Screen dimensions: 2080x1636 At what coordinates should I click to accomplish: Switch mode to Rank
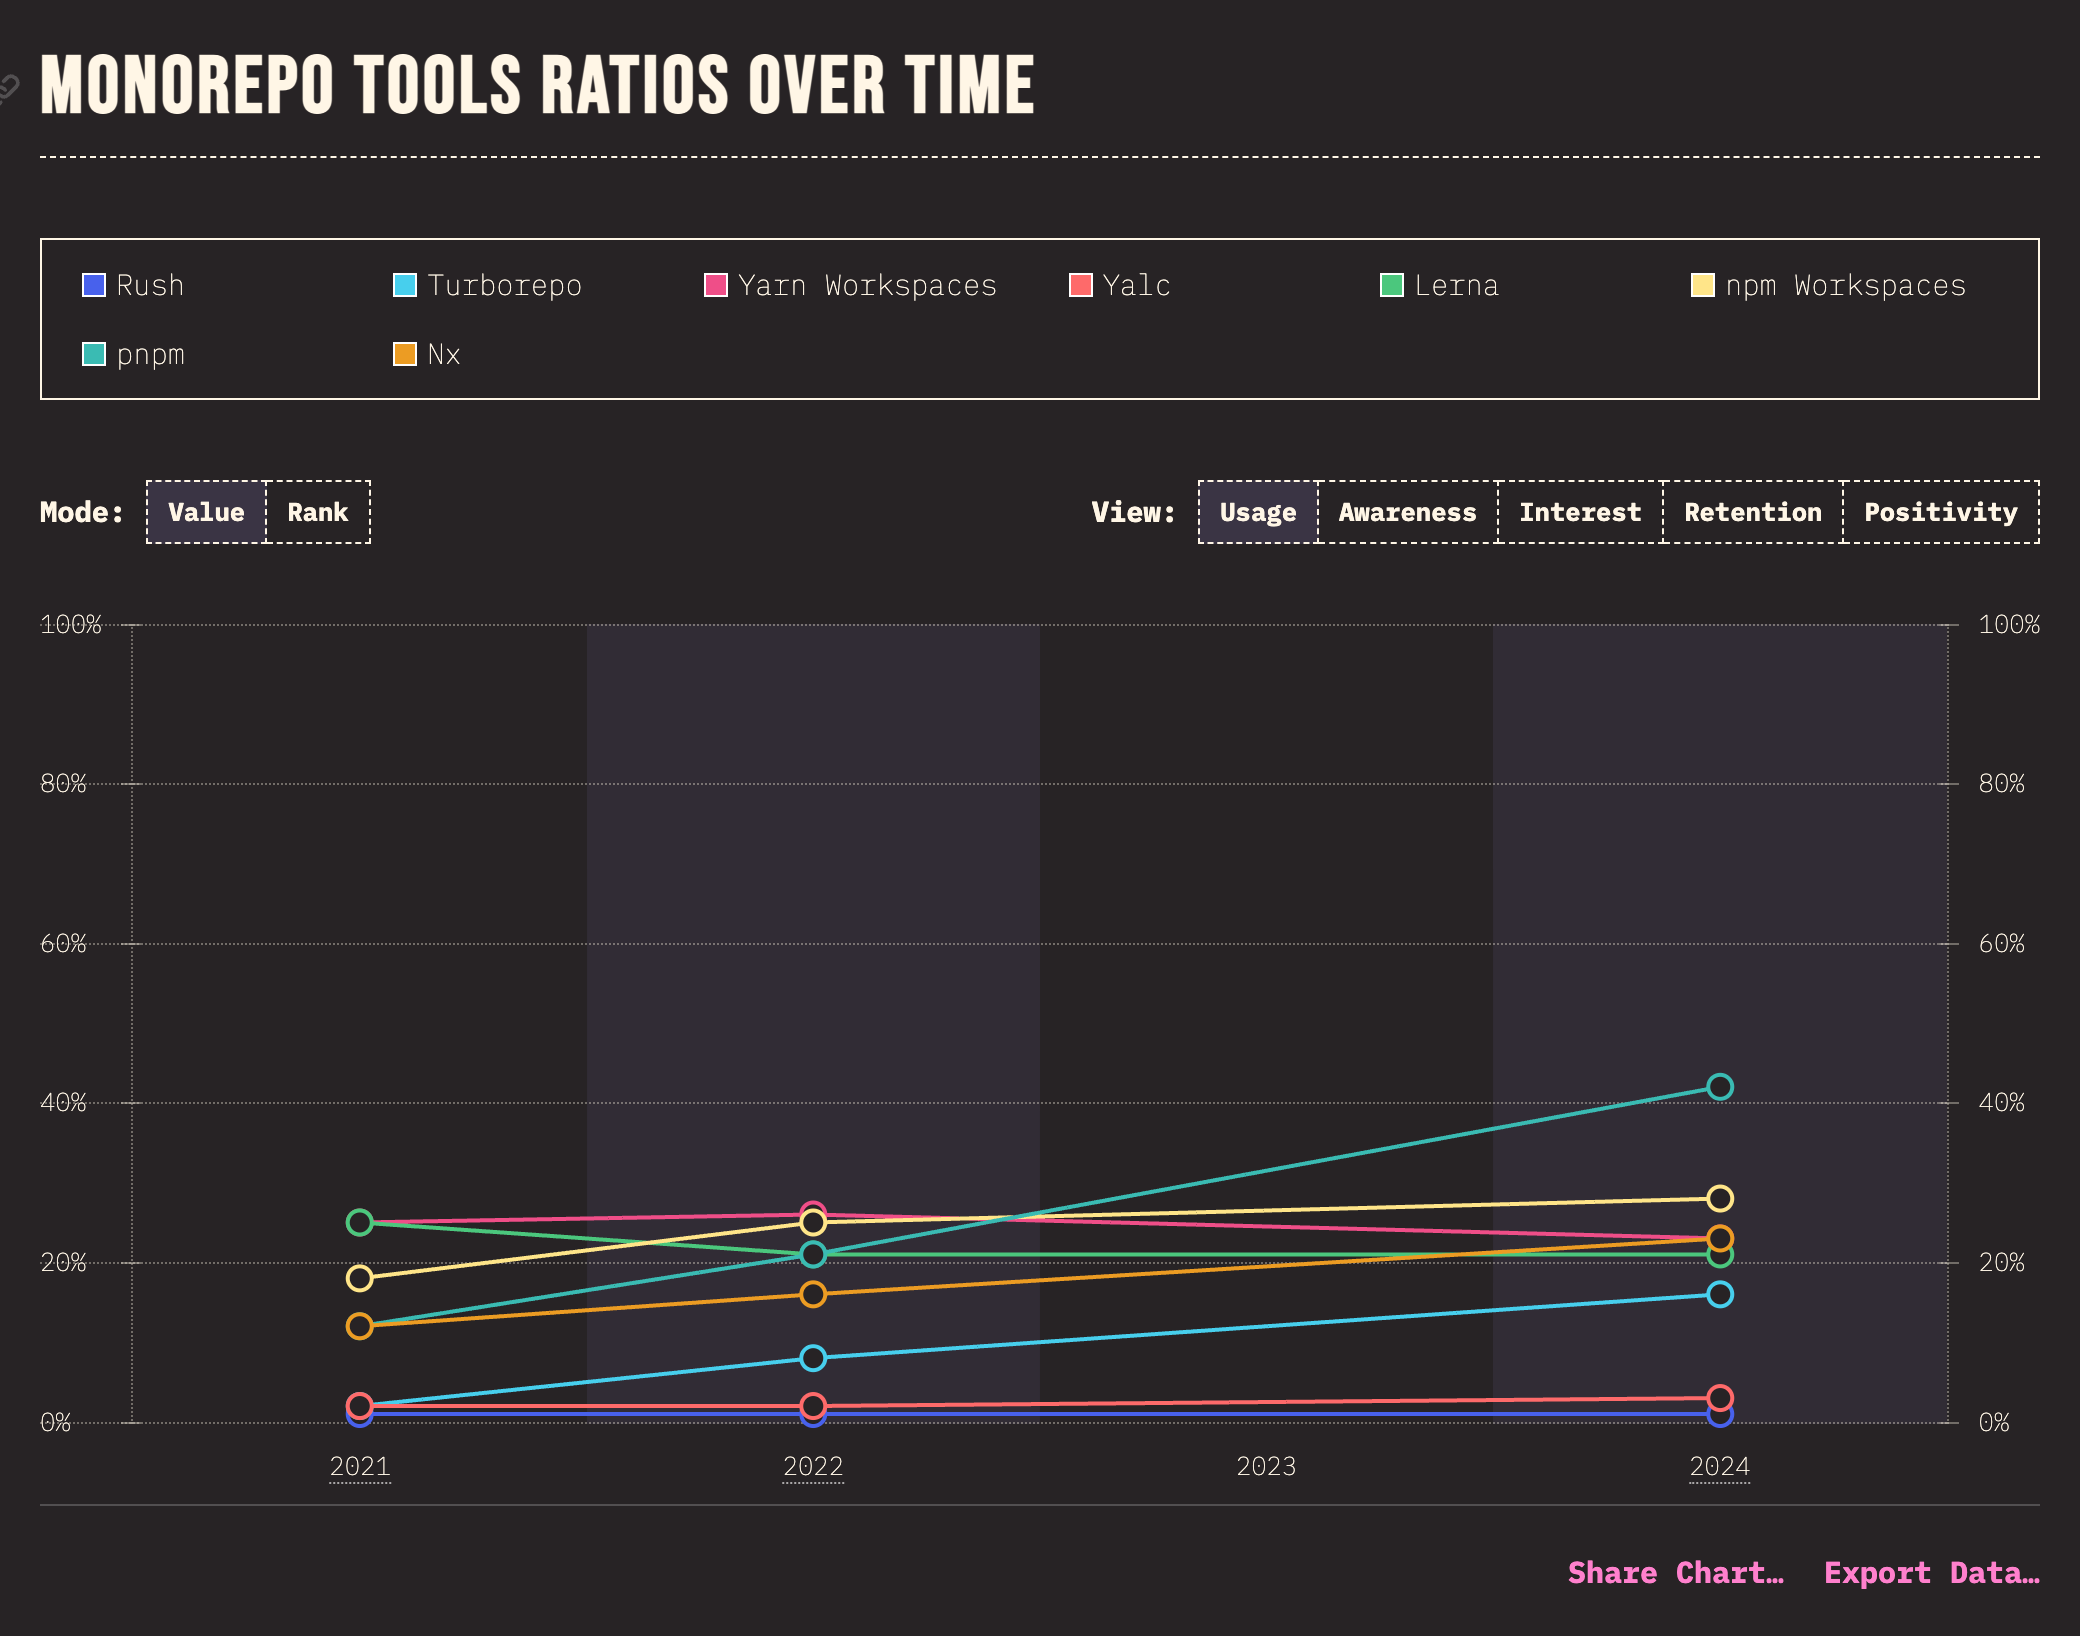tap(318, 512)
